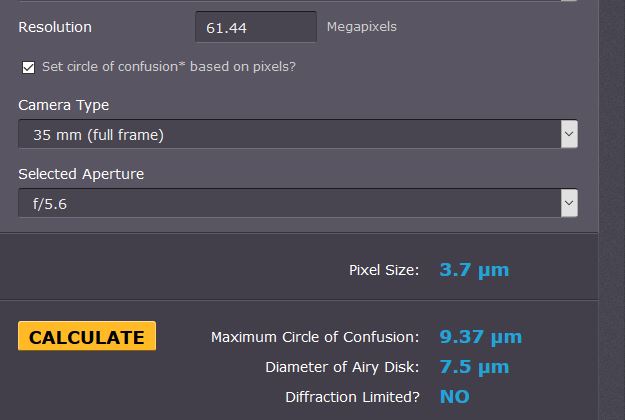The image size is (625, 420).
Task: Click the Pixel Size label
Action: [x=384, y=270]
